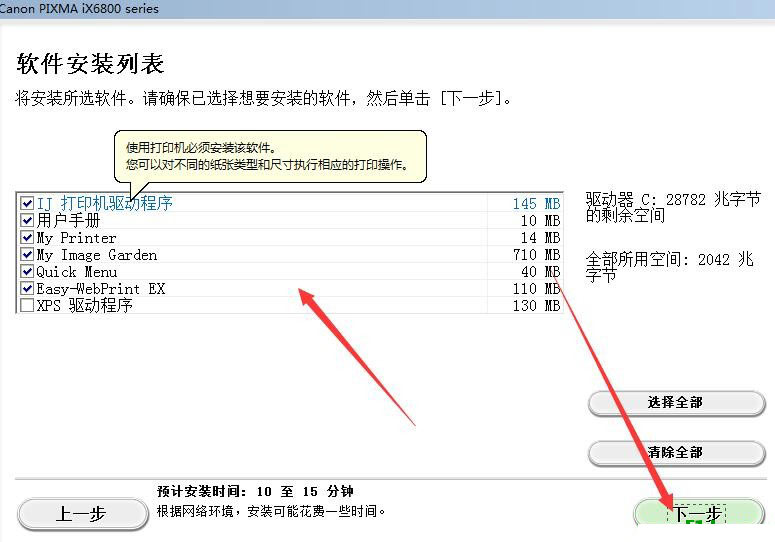Click the 14 MB size value
Viewport: 775px width, 542px height.
[540, 238]
